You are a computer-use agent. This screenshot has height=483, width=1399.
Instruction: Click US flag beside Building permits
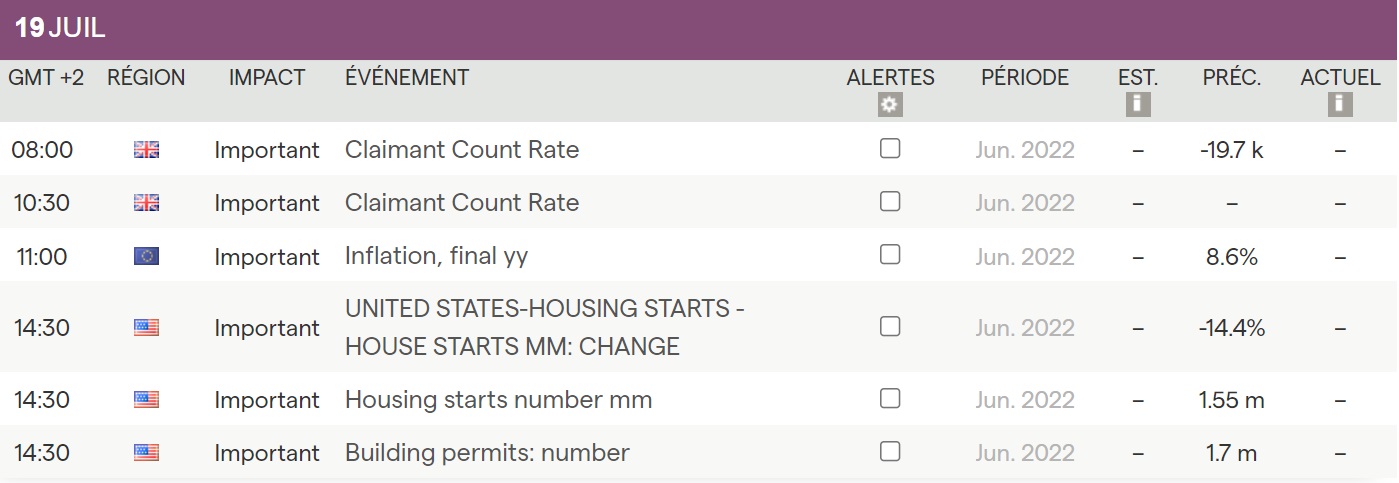point(146,453)
